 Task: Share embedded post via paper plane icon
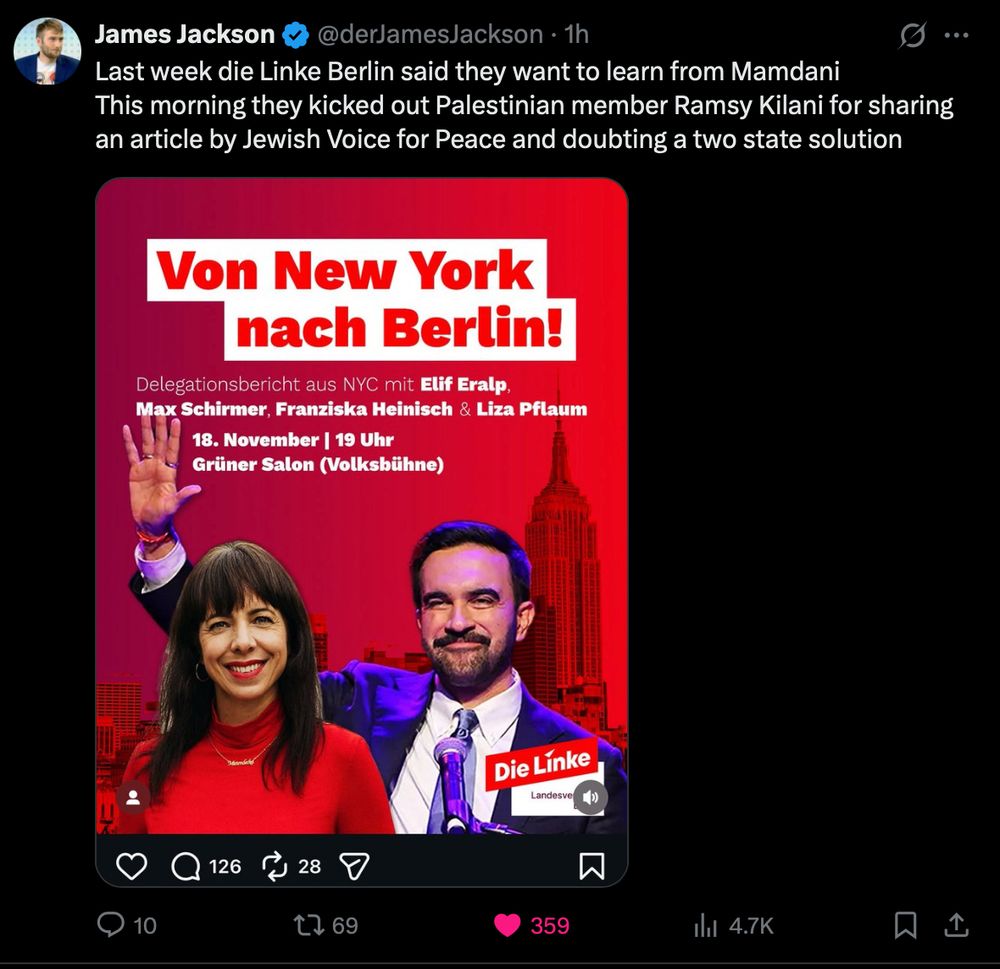354,866
